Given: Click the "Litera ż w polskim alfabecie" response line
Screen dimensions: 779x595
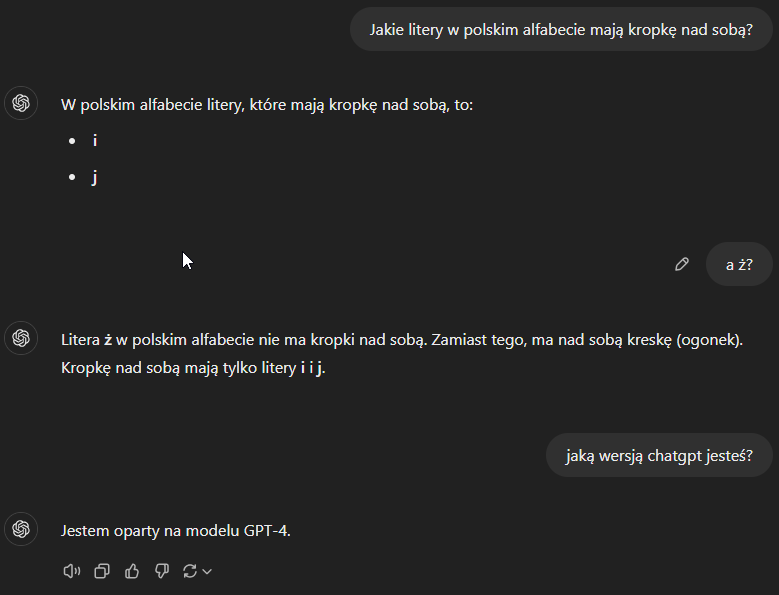Looking at the screenshot, I should point(401,340).
